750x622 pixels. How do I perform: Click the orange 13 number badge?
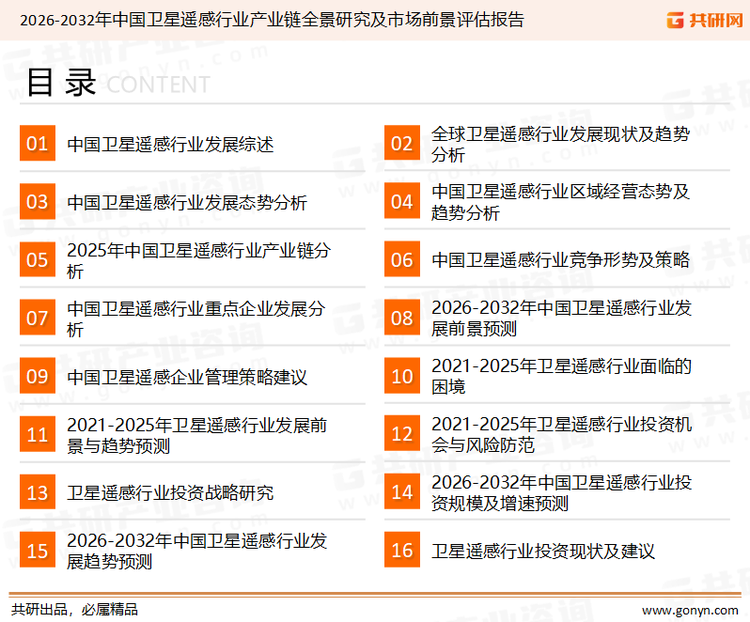pyautogui.click(x=37, y=492)
